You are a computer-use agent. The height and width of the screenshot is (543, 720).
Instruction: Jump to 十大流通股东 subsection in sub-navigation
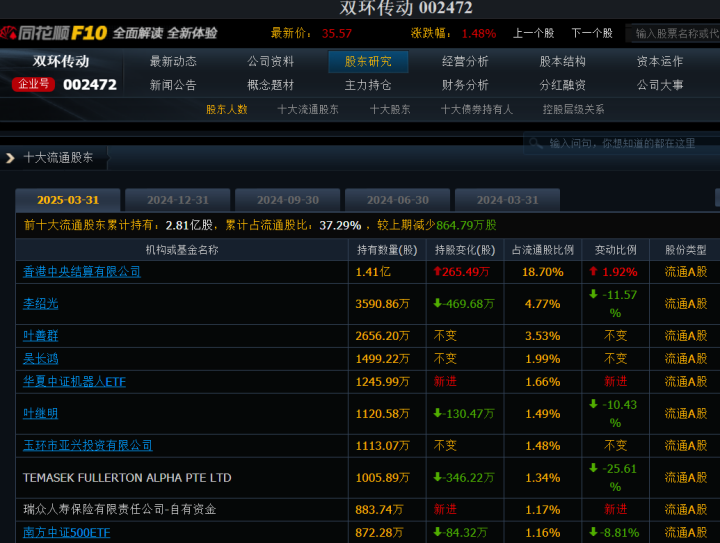pos(308,109)
